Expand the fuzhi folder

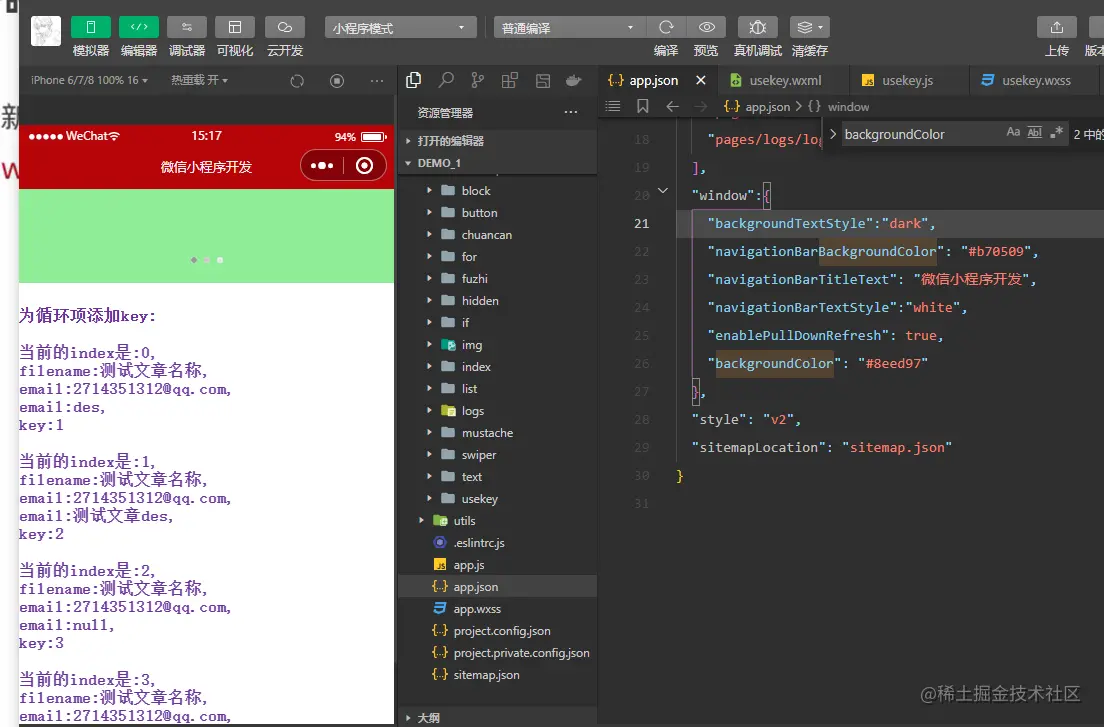[498, 279]
